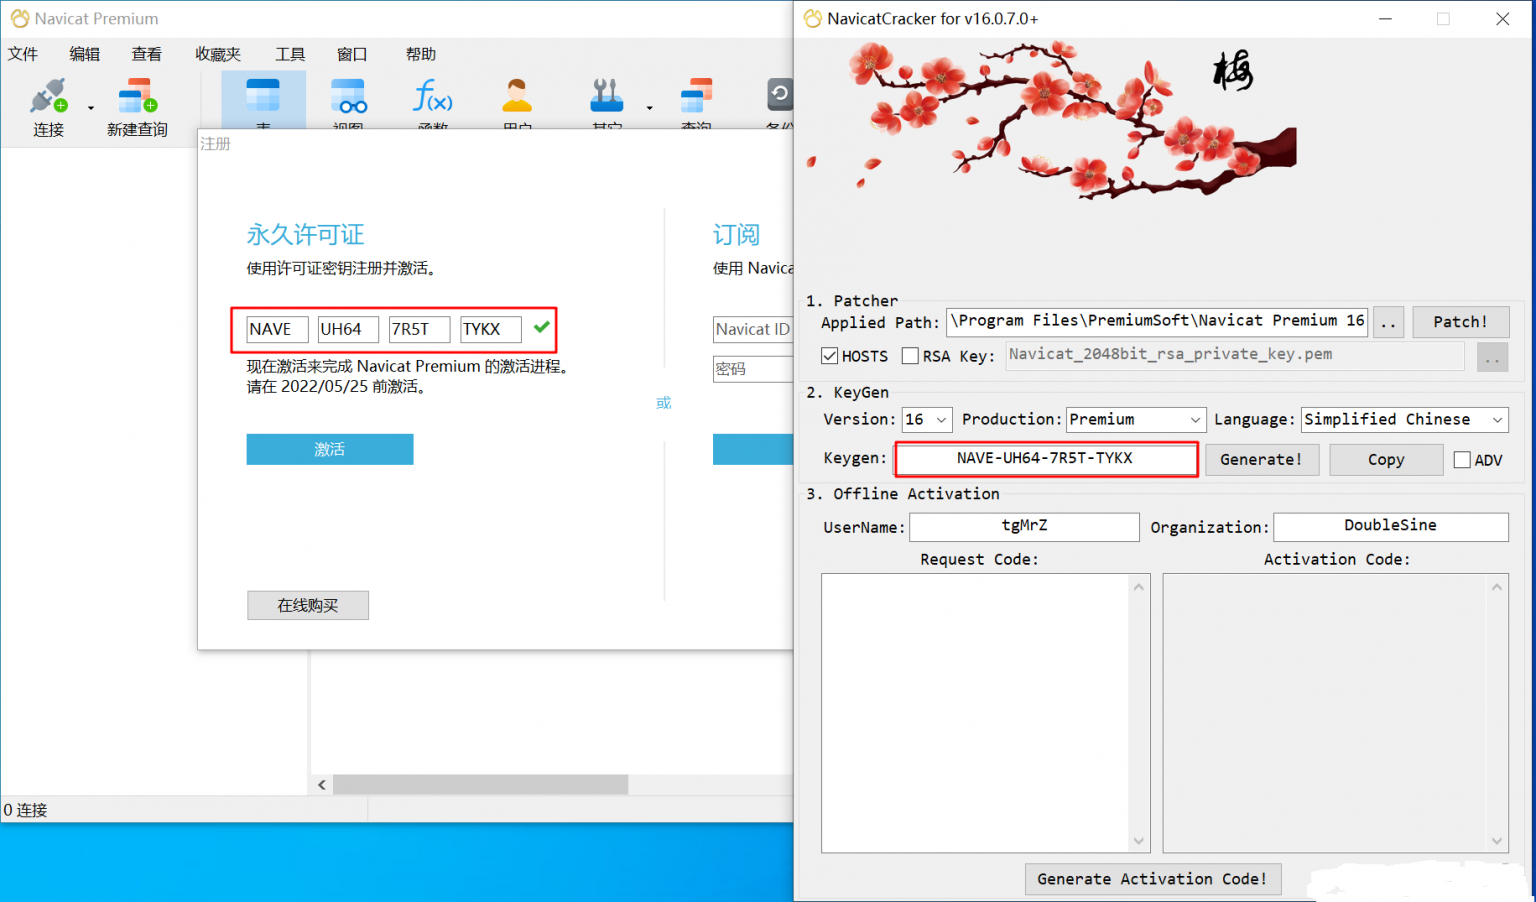Close the NavicatCracker window
Viewport: 1536px width, 902px height.
[1502, 19]
